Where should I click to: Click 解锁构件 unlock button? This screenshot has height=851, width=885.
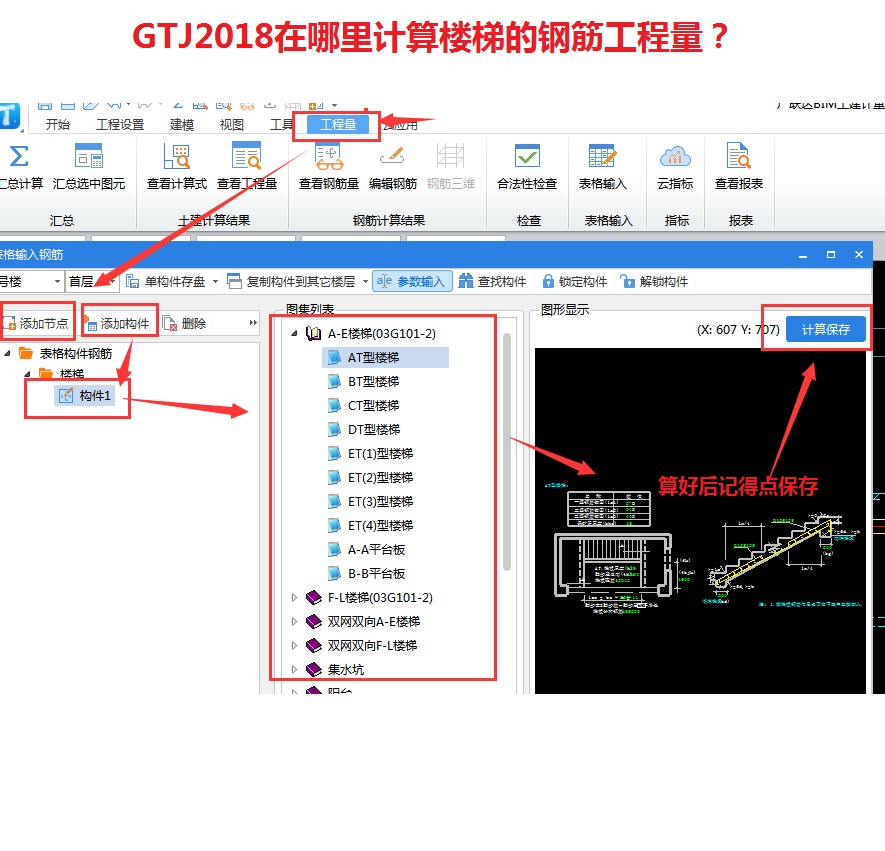pos(654,281)
